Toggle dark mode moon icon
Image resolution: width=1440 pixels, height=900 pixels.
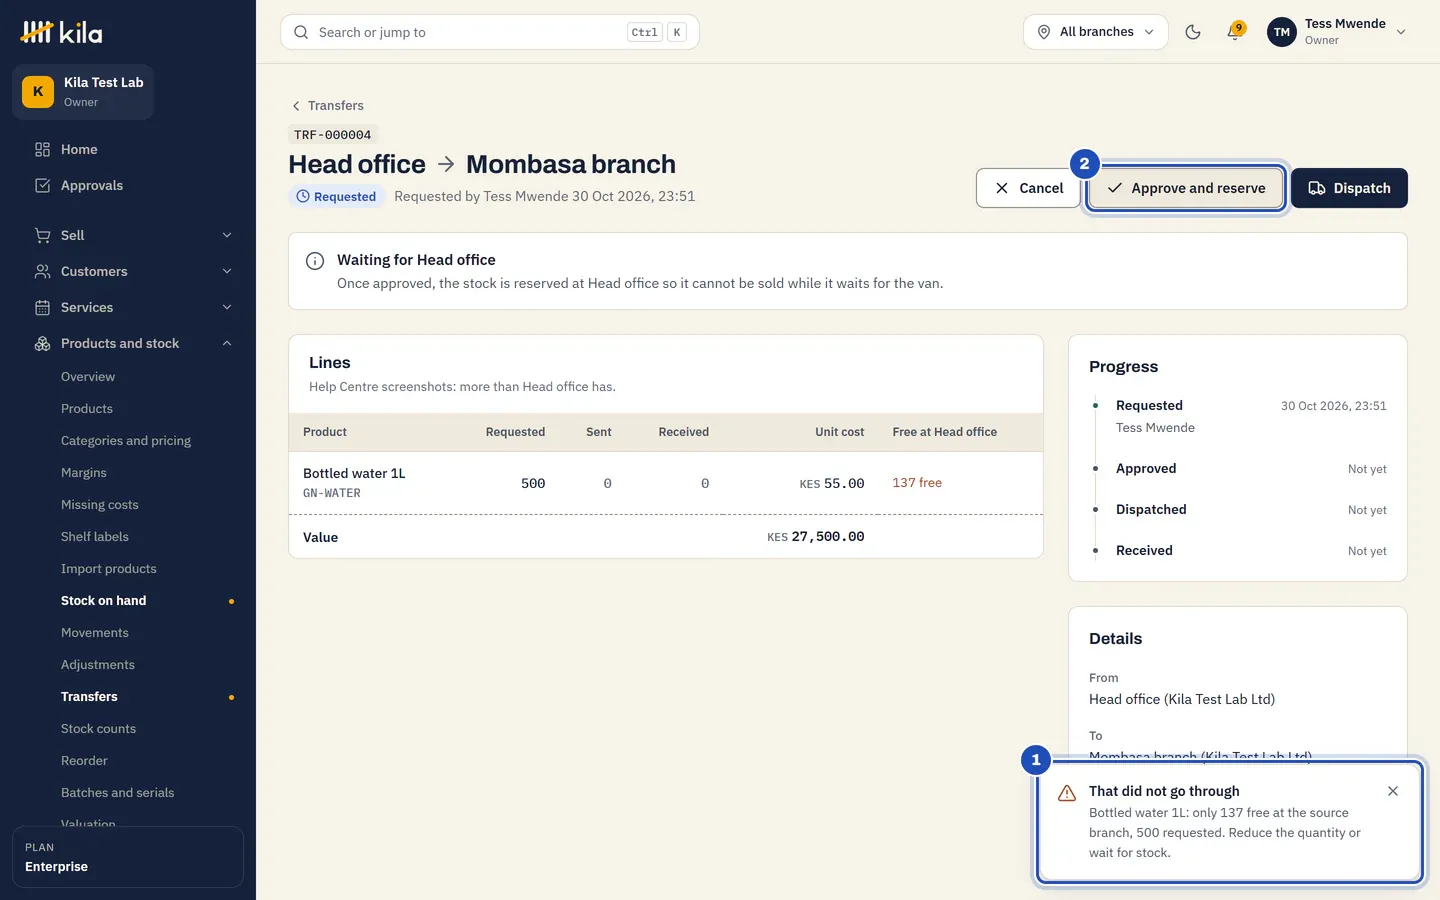(1193, 32)
